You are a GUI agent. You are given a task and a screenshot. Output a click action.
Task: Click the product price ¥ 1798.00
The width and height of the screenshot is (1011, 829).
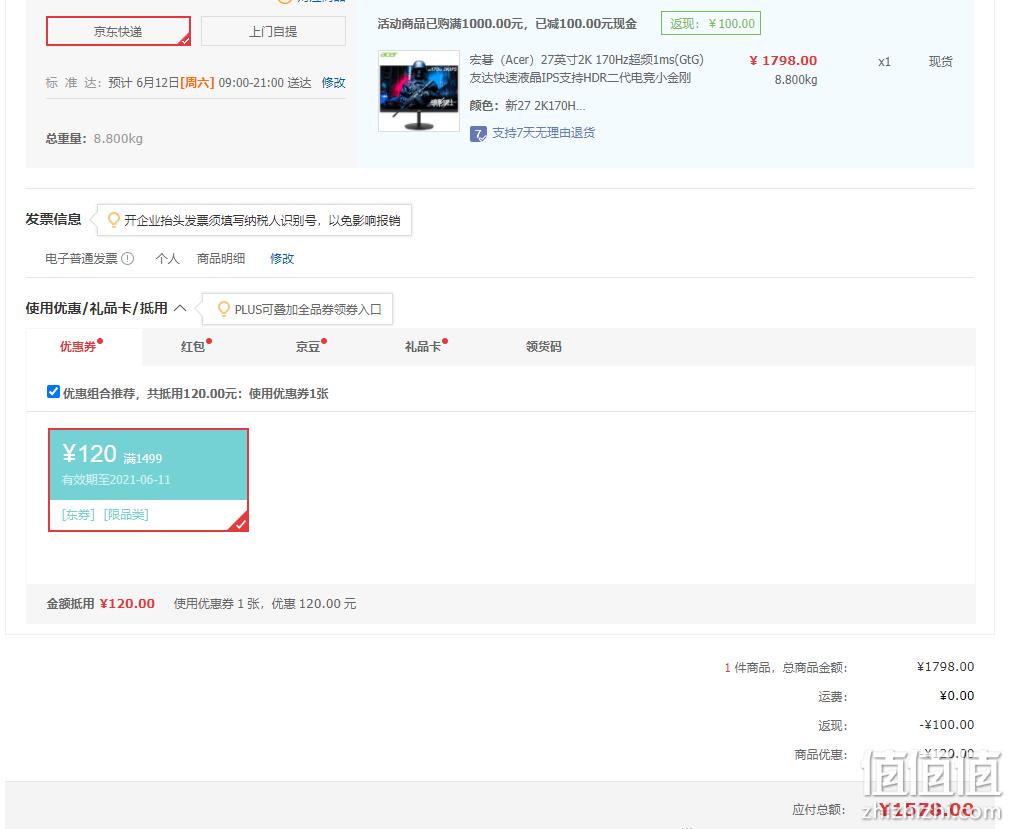tap(783, 61)
